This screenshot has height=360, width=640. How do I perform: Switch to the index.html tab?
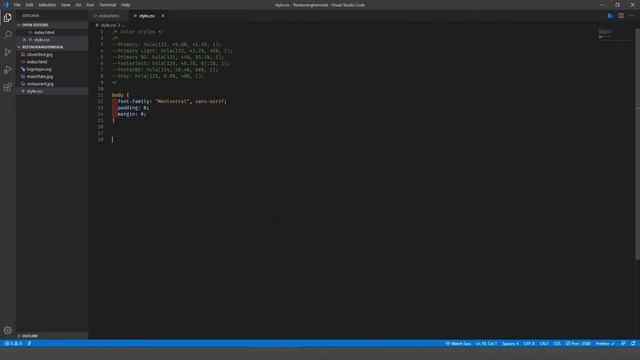pyautogui.click(x=109, y=16)
